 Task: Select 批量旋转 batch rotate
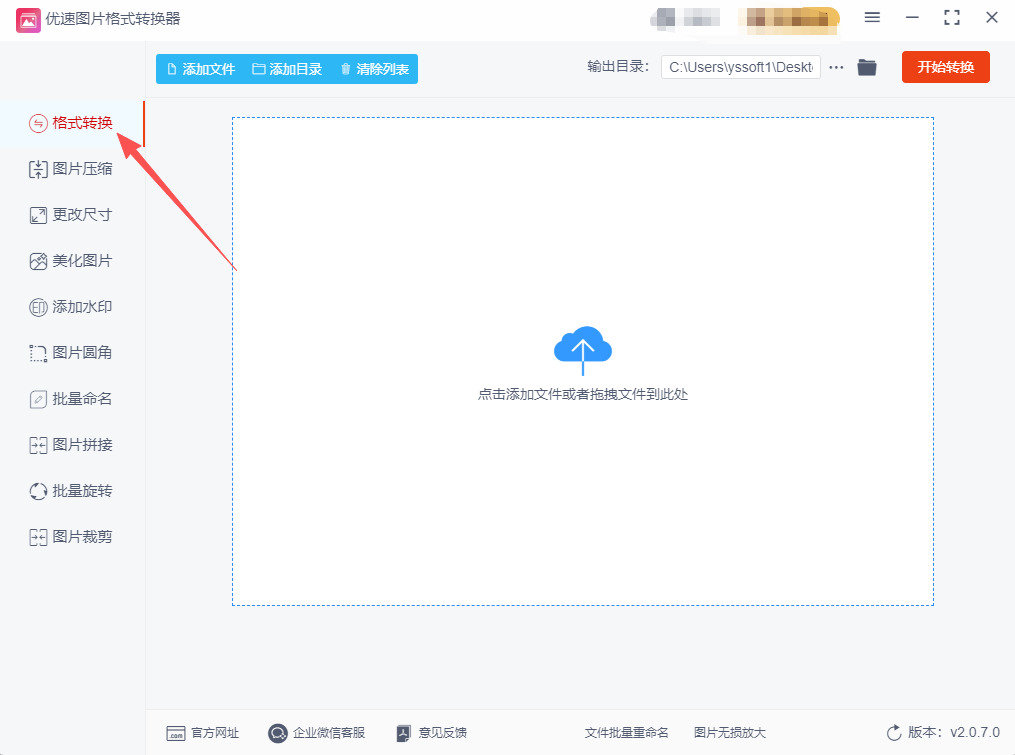[71, 491]
